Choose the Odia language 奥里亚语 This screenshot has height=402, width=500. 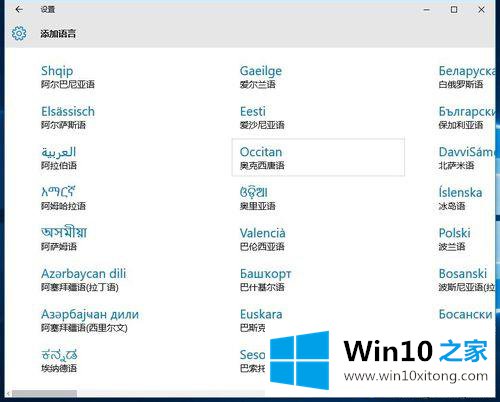(x=258, y=198)
